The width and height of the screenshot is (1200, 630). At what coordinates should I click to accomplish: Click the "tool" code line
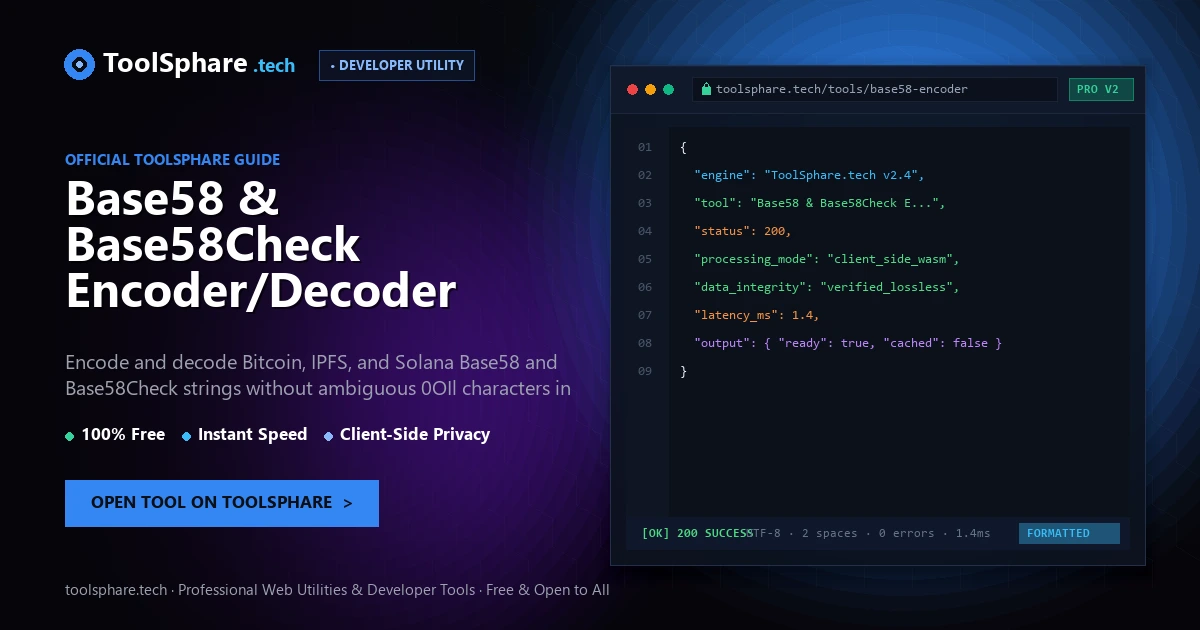pyautogui.click(x=820, y=203)
